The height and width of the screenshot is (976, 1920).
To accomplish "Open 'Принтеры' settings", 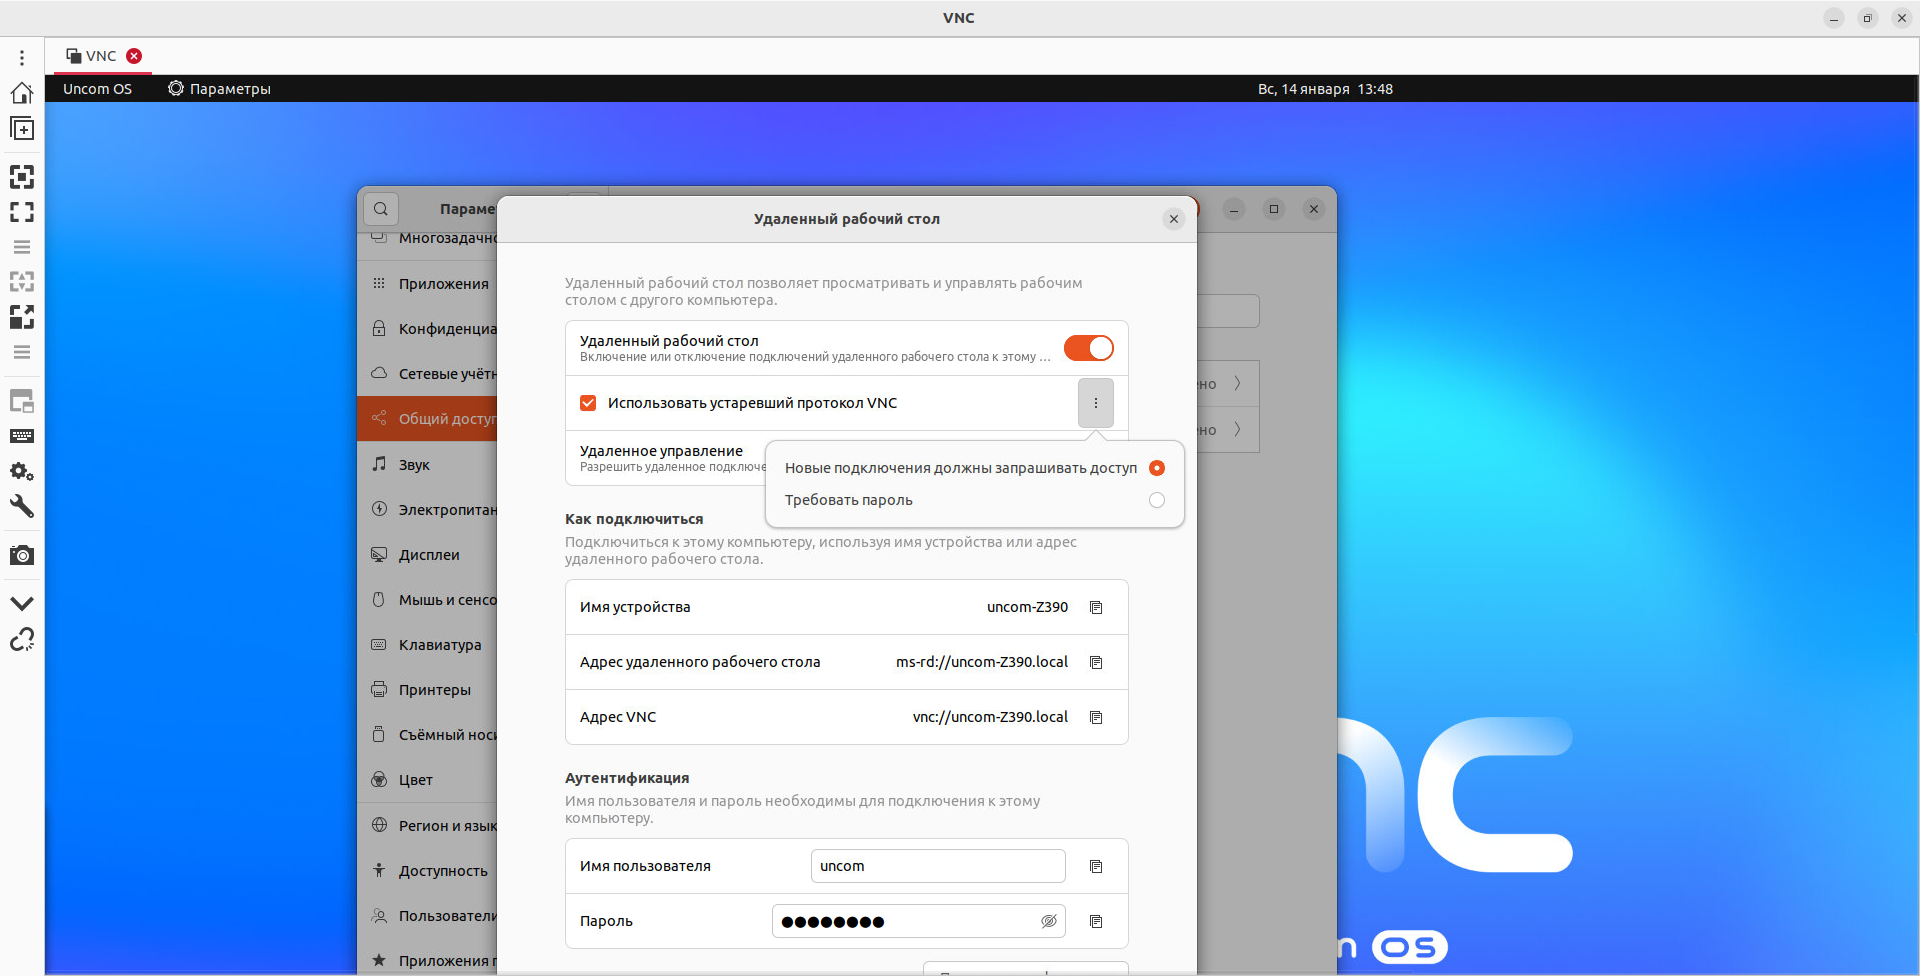I will click(427, 690).
